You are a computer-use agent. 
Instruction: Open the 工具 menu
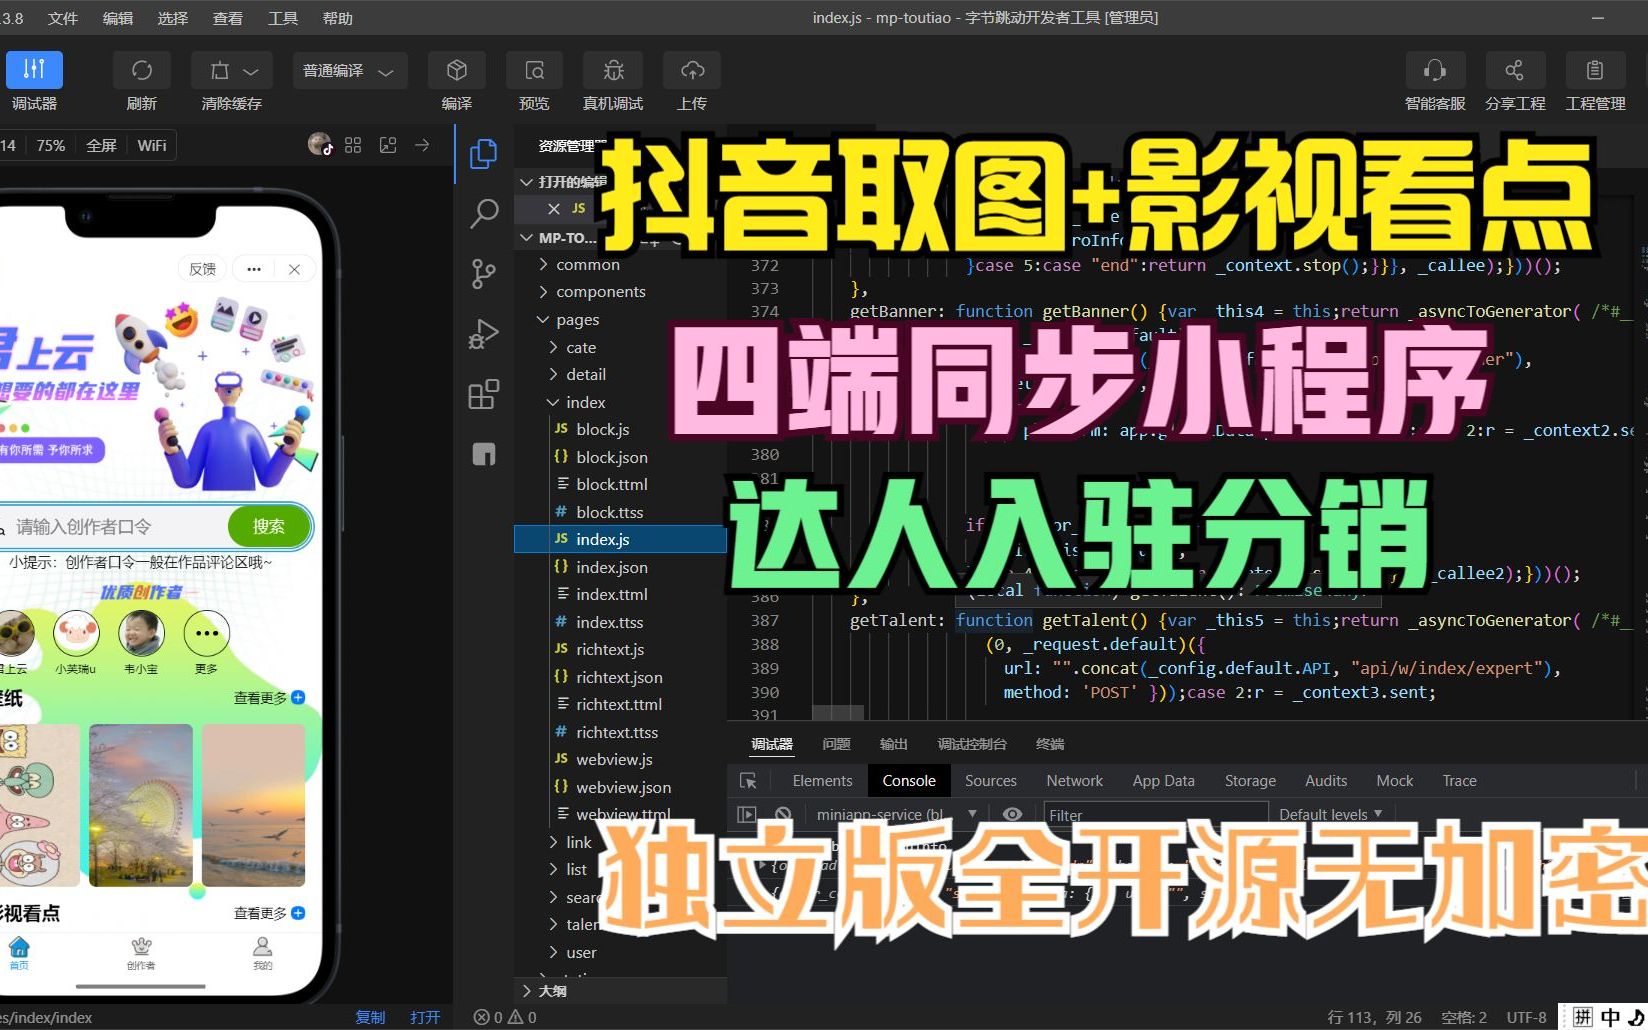pos(283,18)
